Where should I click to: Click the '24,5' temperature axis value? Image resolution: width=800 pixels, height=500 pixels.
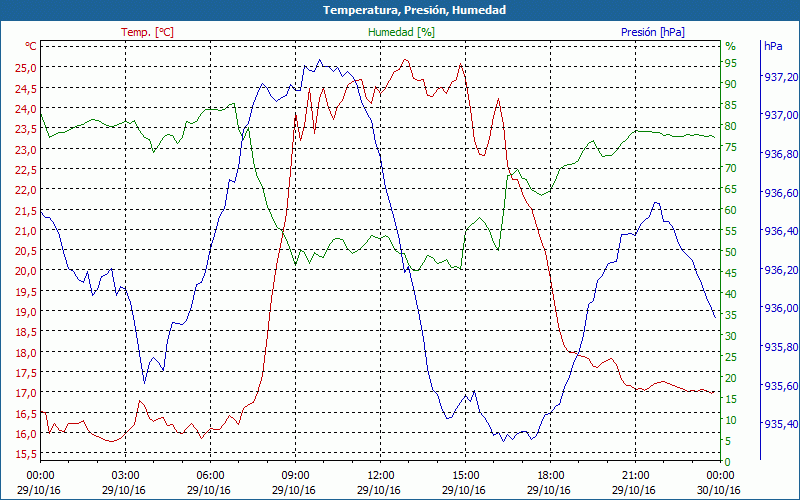[x=26, y=88]
